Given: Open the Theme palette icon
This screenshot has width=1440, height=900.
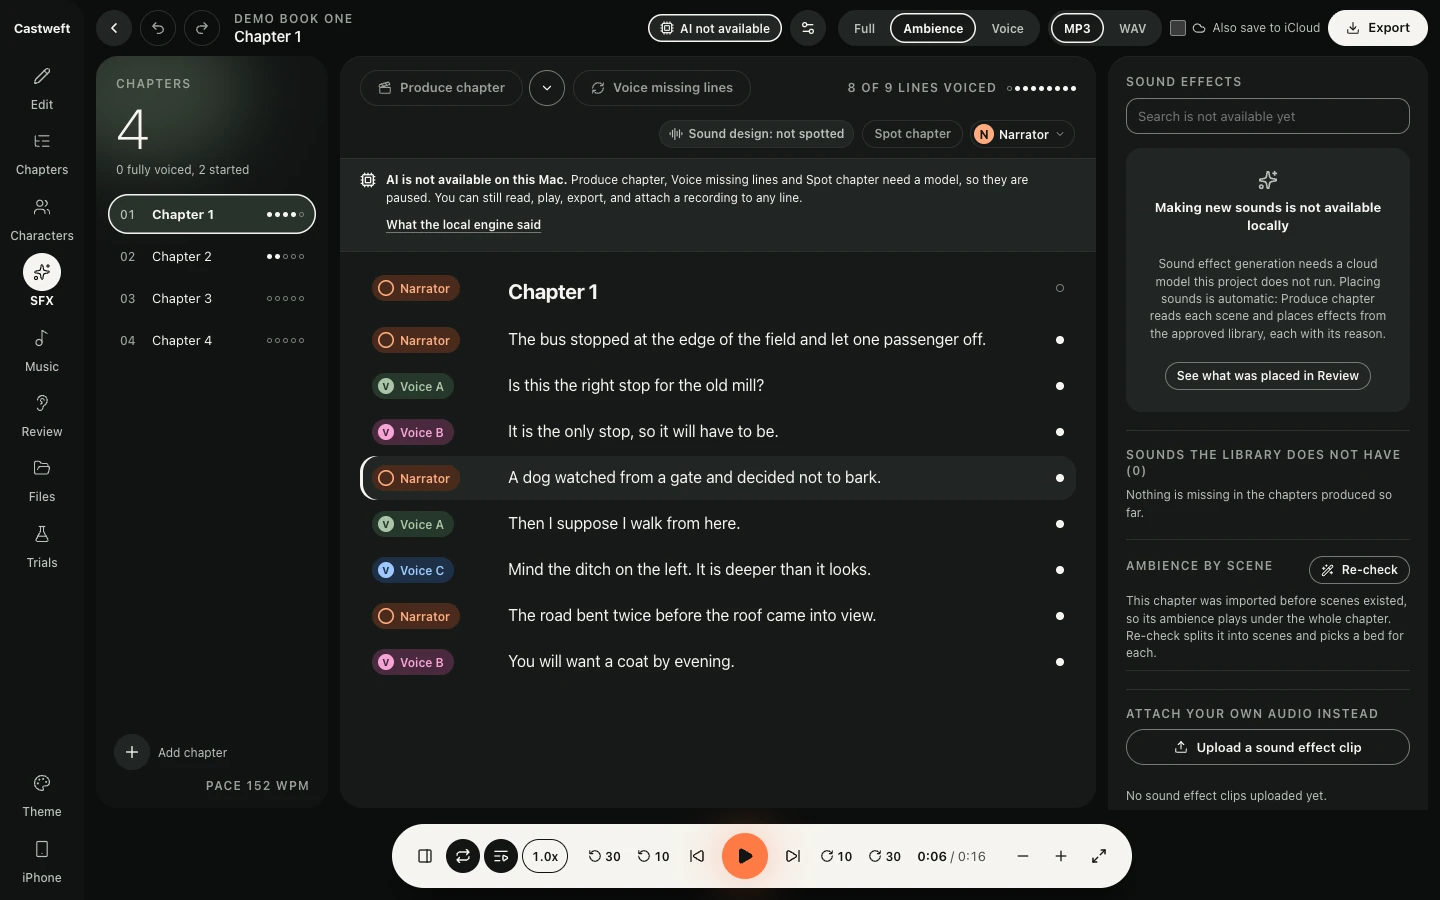Looking at the screenshot, I should (42, 795).
